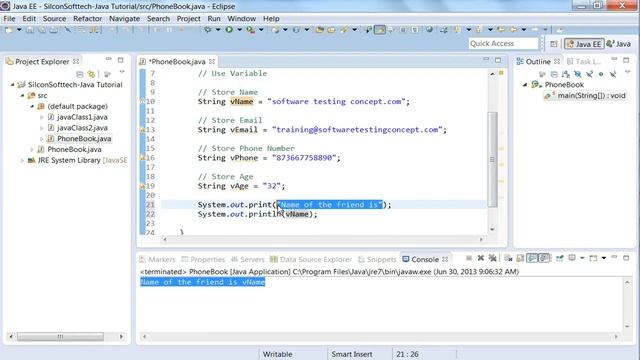Click the Save icon in toolbar
Viewport: 640px width, 360px height.
point(30,30)
